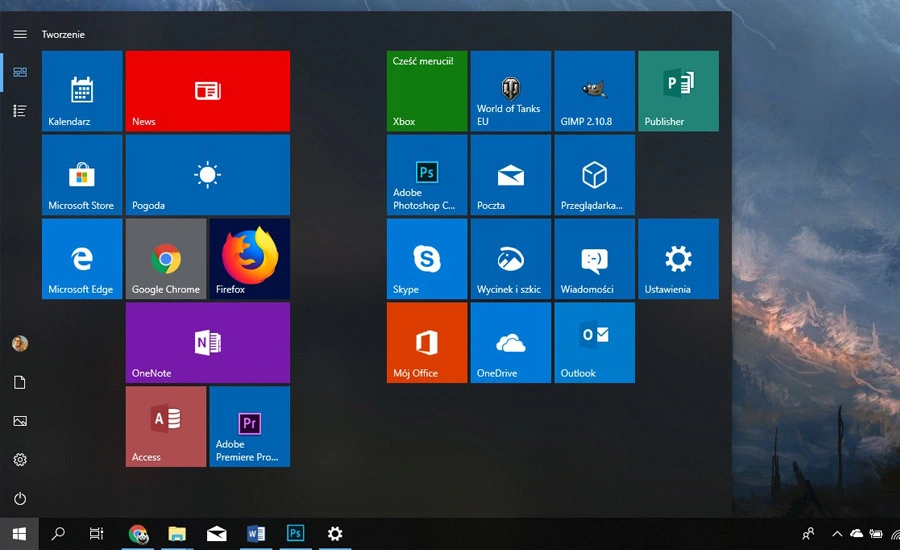Open the Ustawienia settings tile
900x550 pixels.
coord(678,259)
